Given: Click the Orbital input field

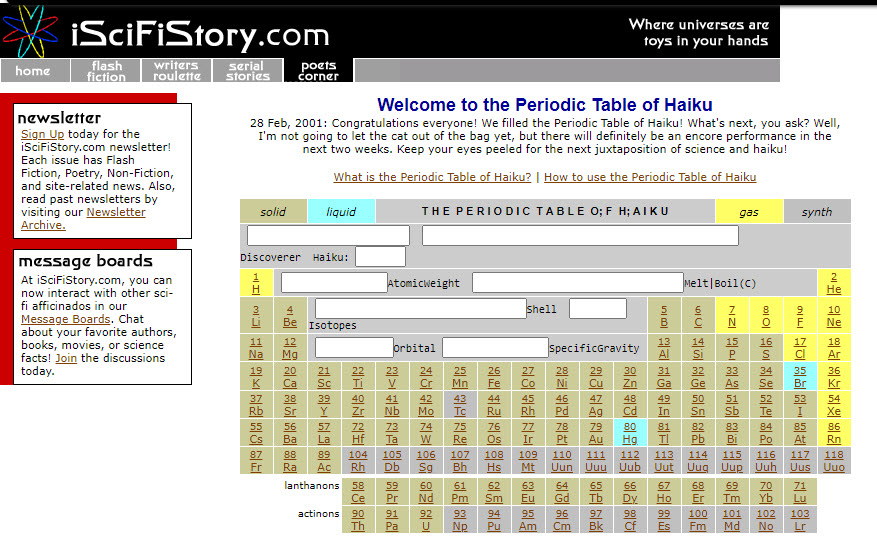Looking at the screenshot, I should pos(354,347).
